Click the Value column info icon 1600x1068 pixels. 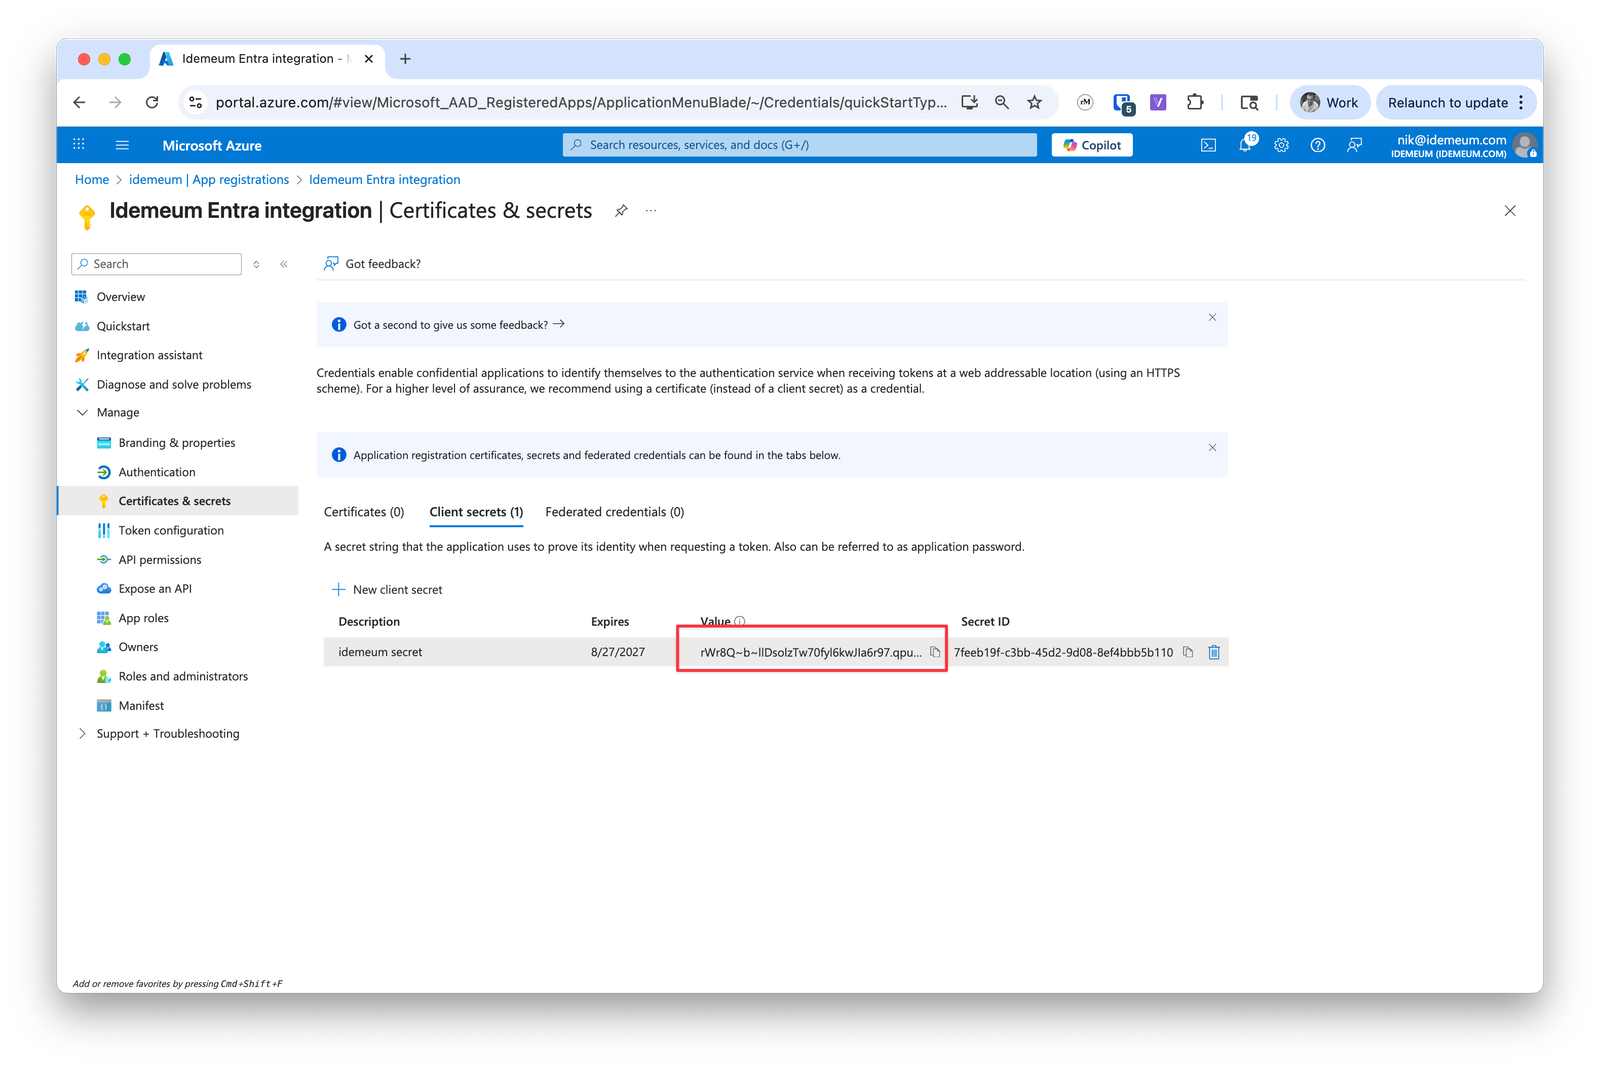[x=740, y=621]
